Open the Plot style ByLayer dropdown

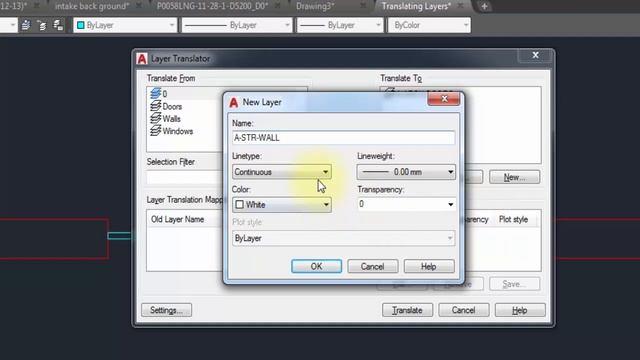point(343,238)
